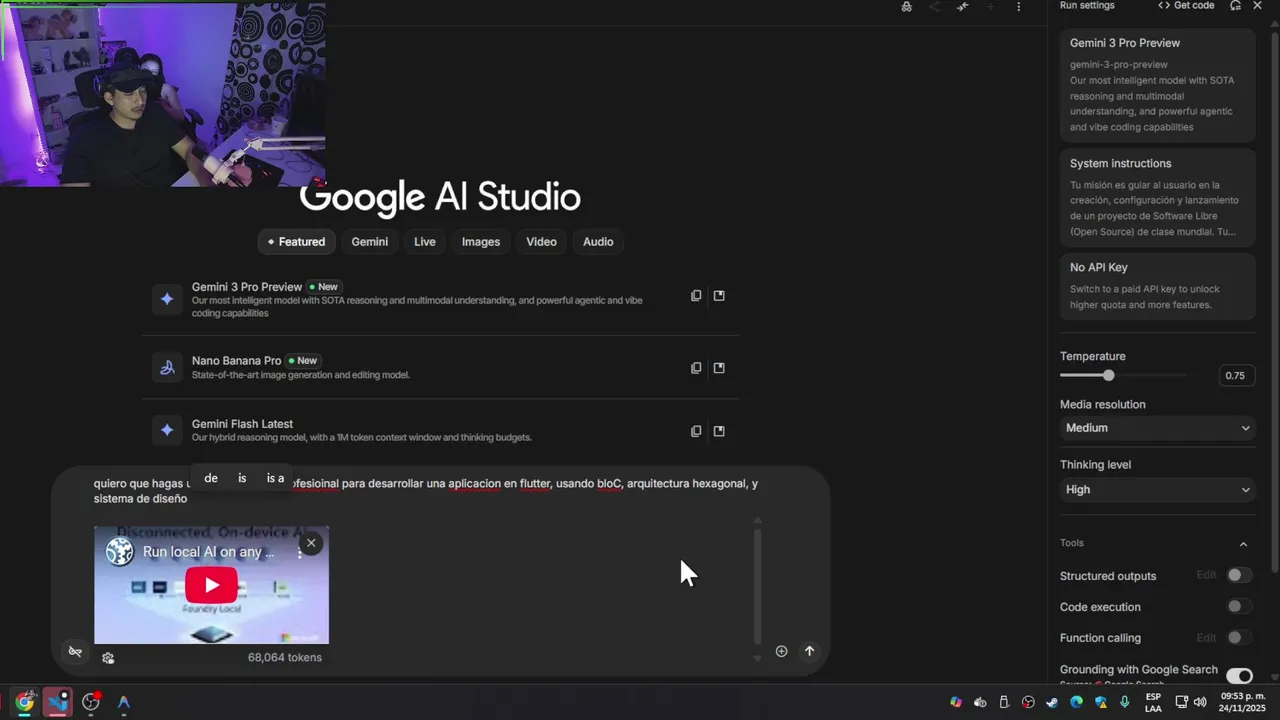Select autocomplete suggestion 'de'
The height and width of the screenshot is (720, 1280).
pyautogui.click(x=211, y=478)
